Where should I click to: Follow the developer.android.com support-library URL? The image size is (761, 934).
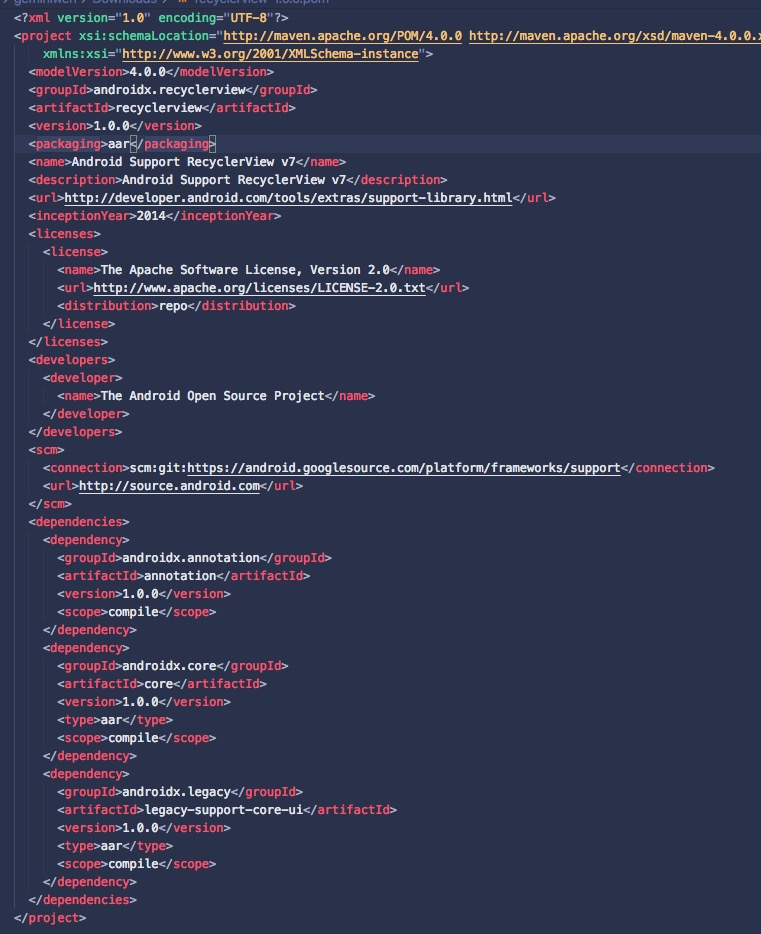click(x=288, y=198)
